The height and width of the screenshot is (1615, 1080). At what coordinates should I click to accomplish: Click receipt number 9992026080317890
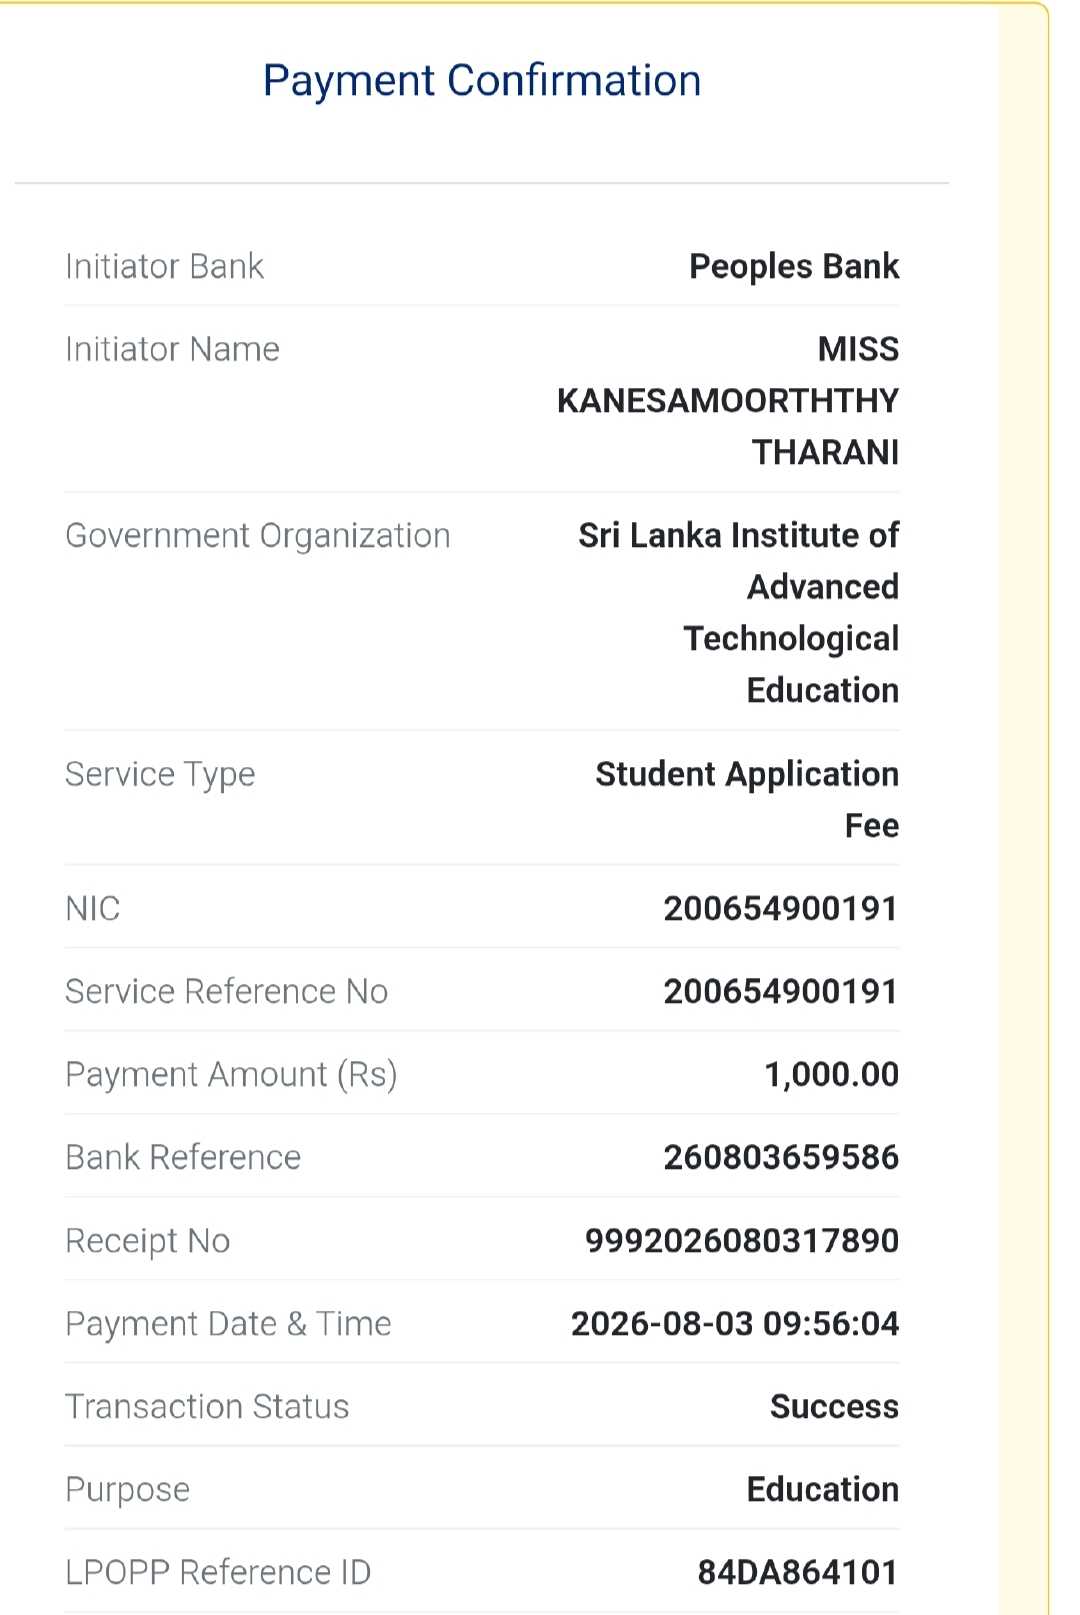[742, 1240]
